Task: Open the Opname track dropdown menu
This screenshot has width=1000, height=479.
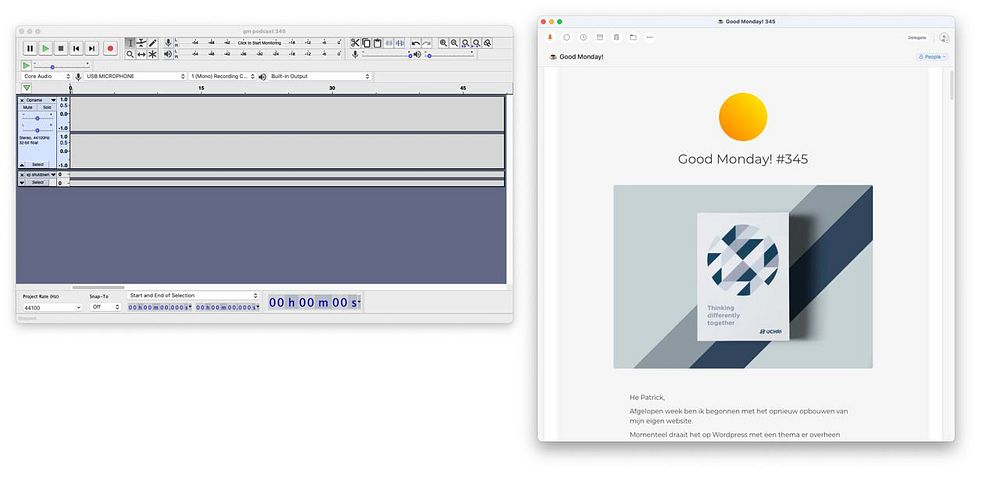Action: click(41, 100)
